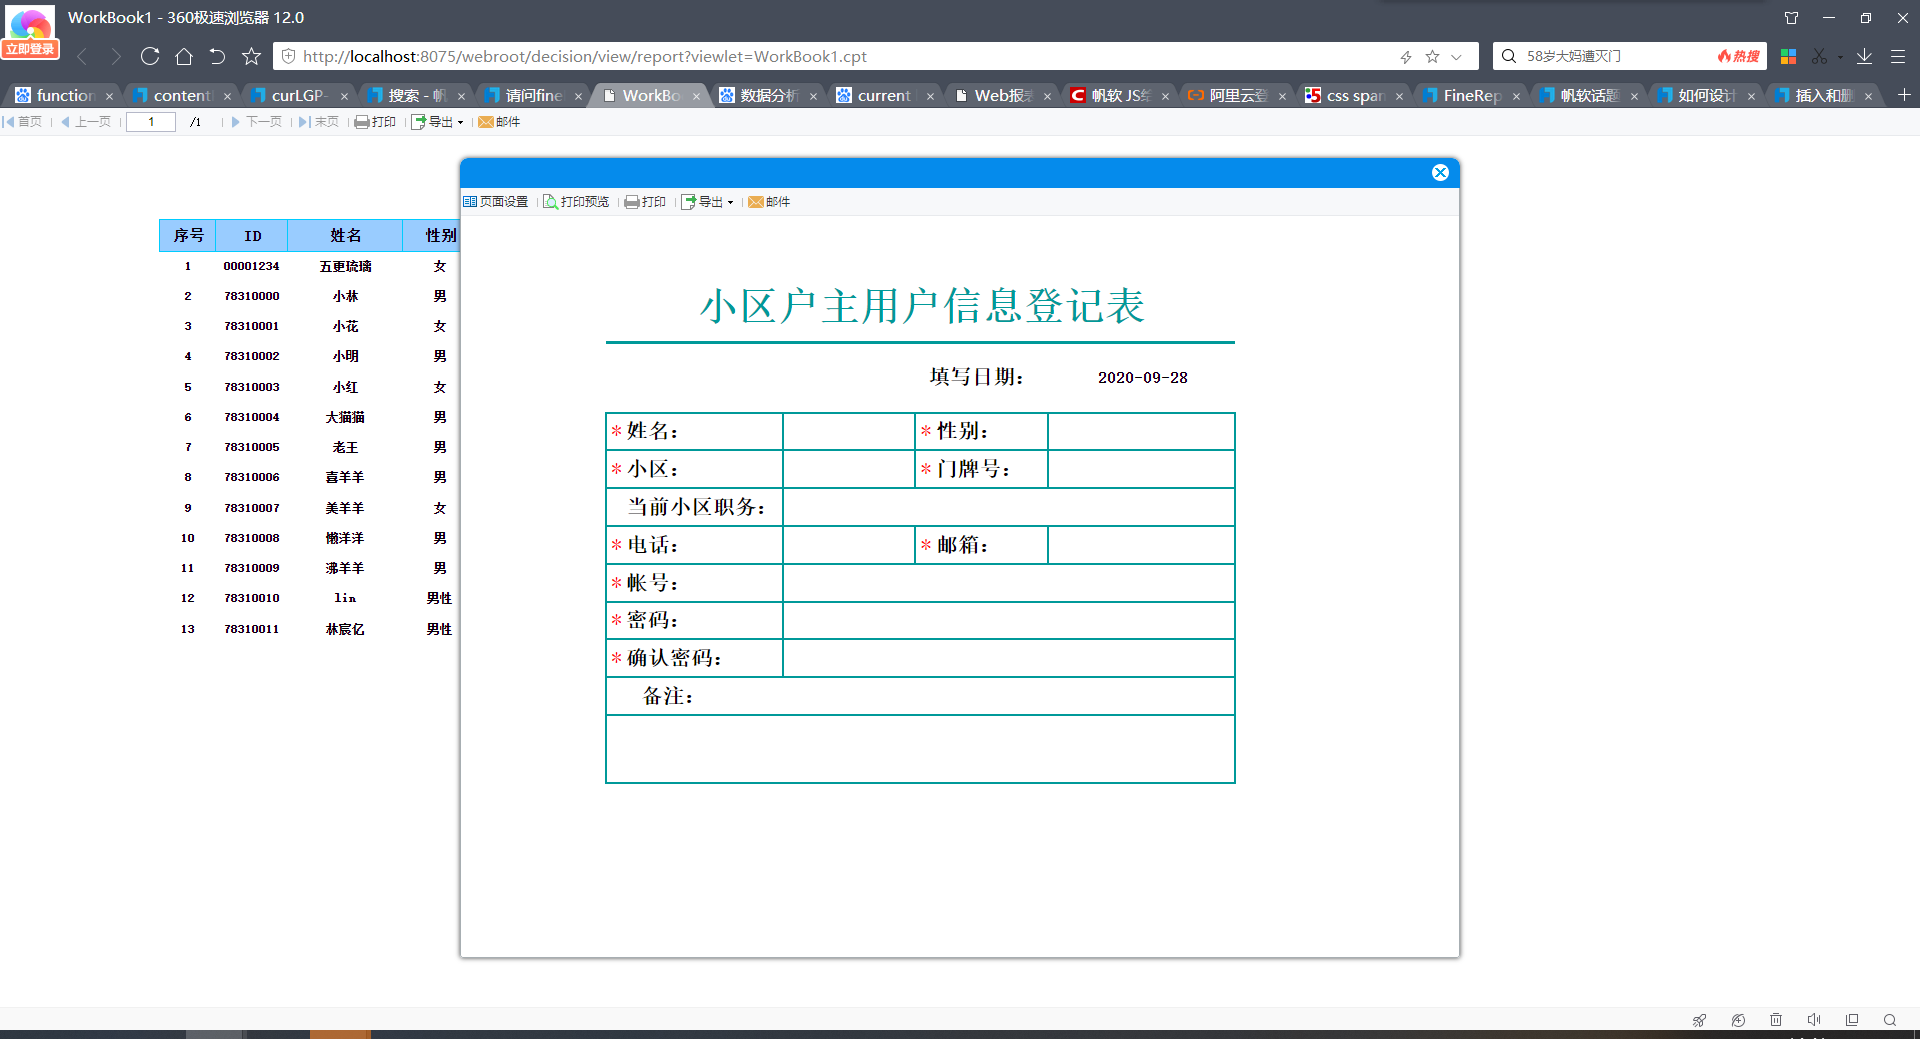Click the lightning speed mode icon
1920x1039 pixels.
click(x=1406, y=57)
